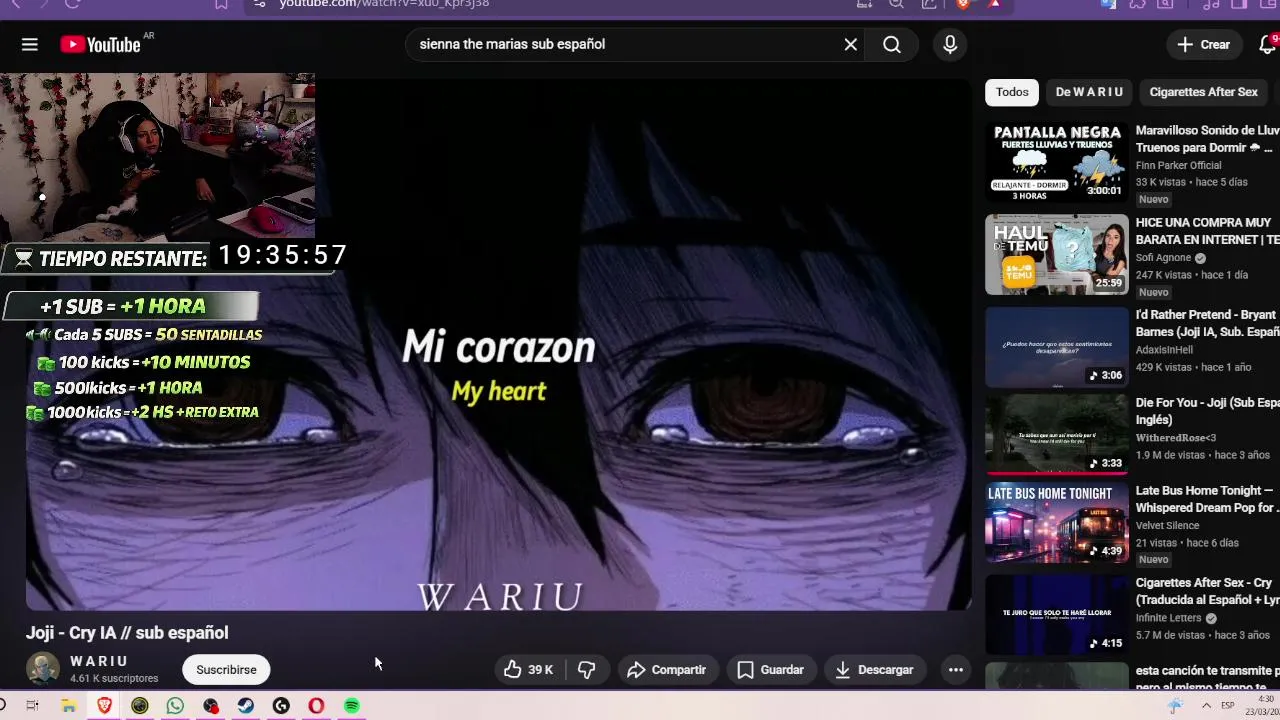The width and height of the screenshot is (1280, 720).
Task: Open File Explorer from the taskbar
Action: pyautogui.click(x=68, y=706)
